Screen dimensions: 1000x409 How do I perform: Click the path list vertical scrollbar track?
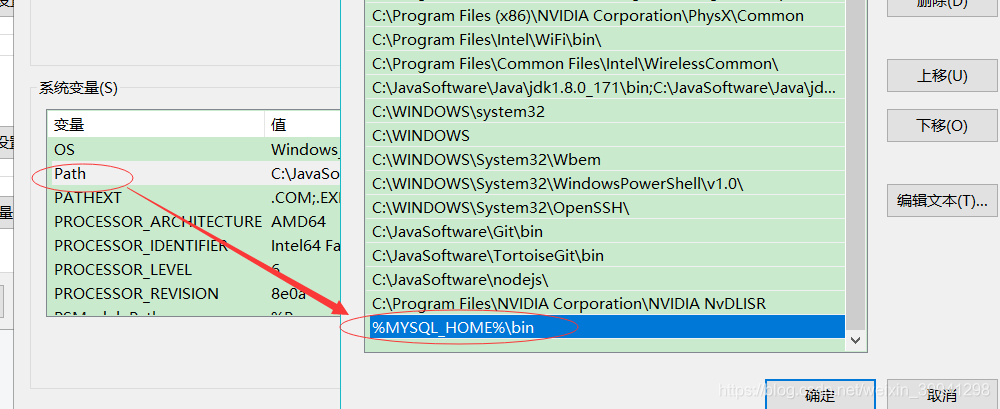[x=855, y=166]
